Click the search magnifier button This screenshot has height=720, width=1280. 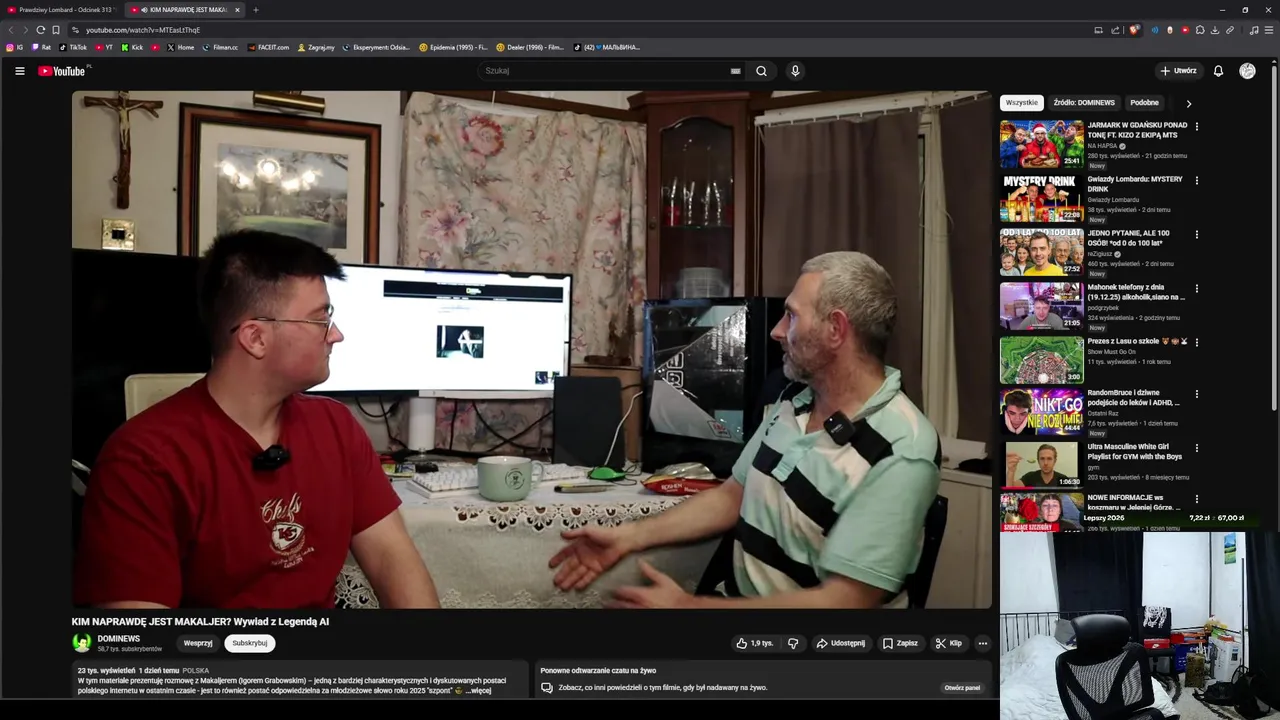(761, 71)
